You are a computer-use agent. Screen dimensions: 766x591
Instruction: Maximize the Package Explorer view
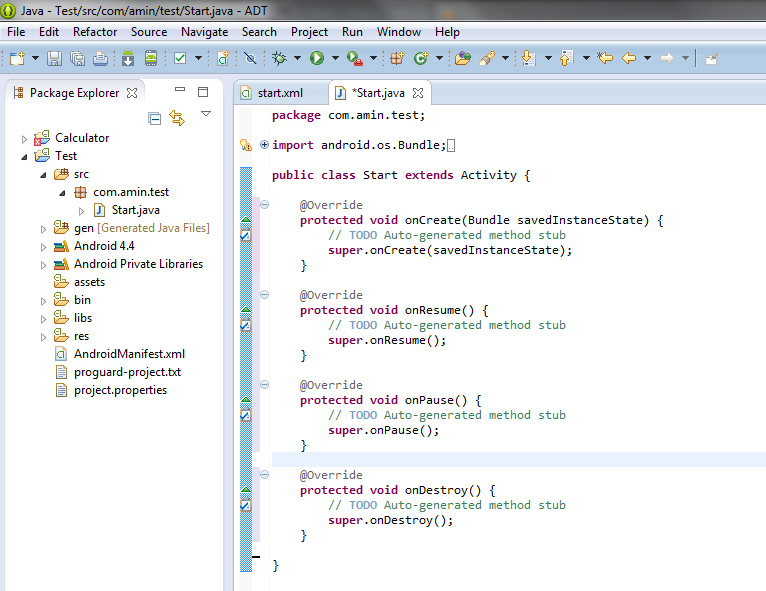point(203,92)
